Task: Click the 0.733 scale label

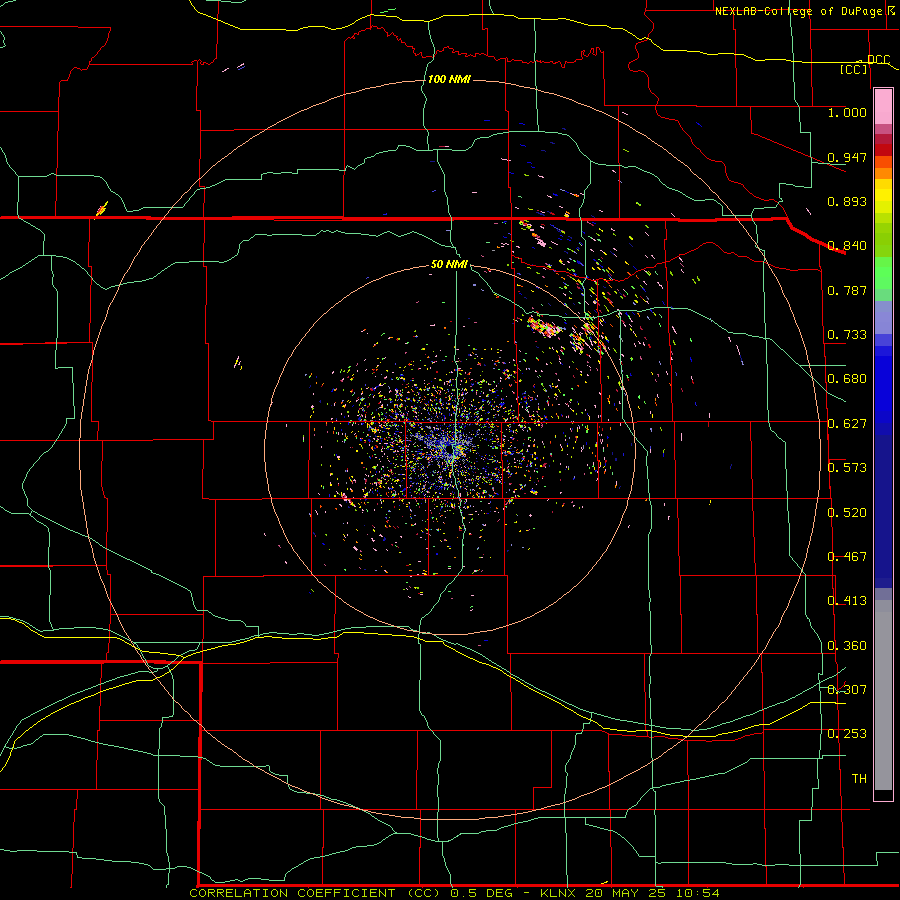Action: [847, 335]
